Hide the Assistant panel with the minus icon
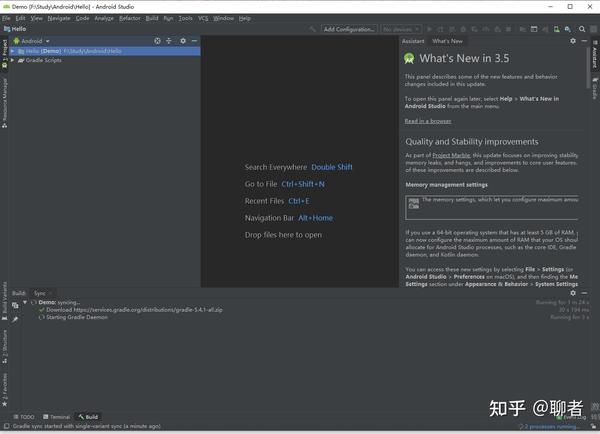The image size is (600, 434). click(x=584, y=41)
